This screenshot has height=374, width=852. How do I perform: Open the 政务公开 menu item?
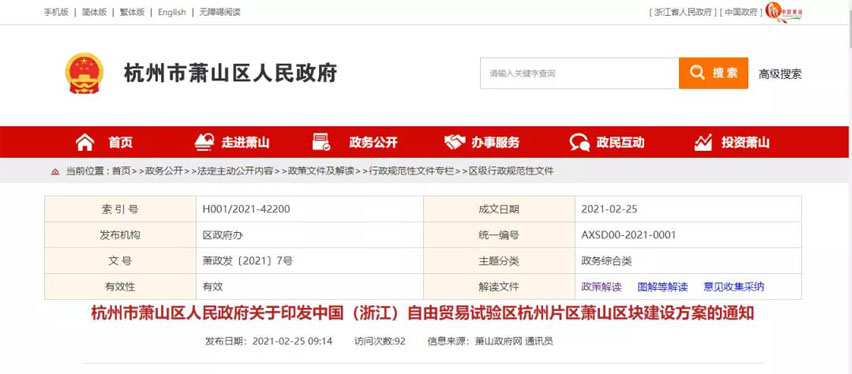(x=373, y=143)
